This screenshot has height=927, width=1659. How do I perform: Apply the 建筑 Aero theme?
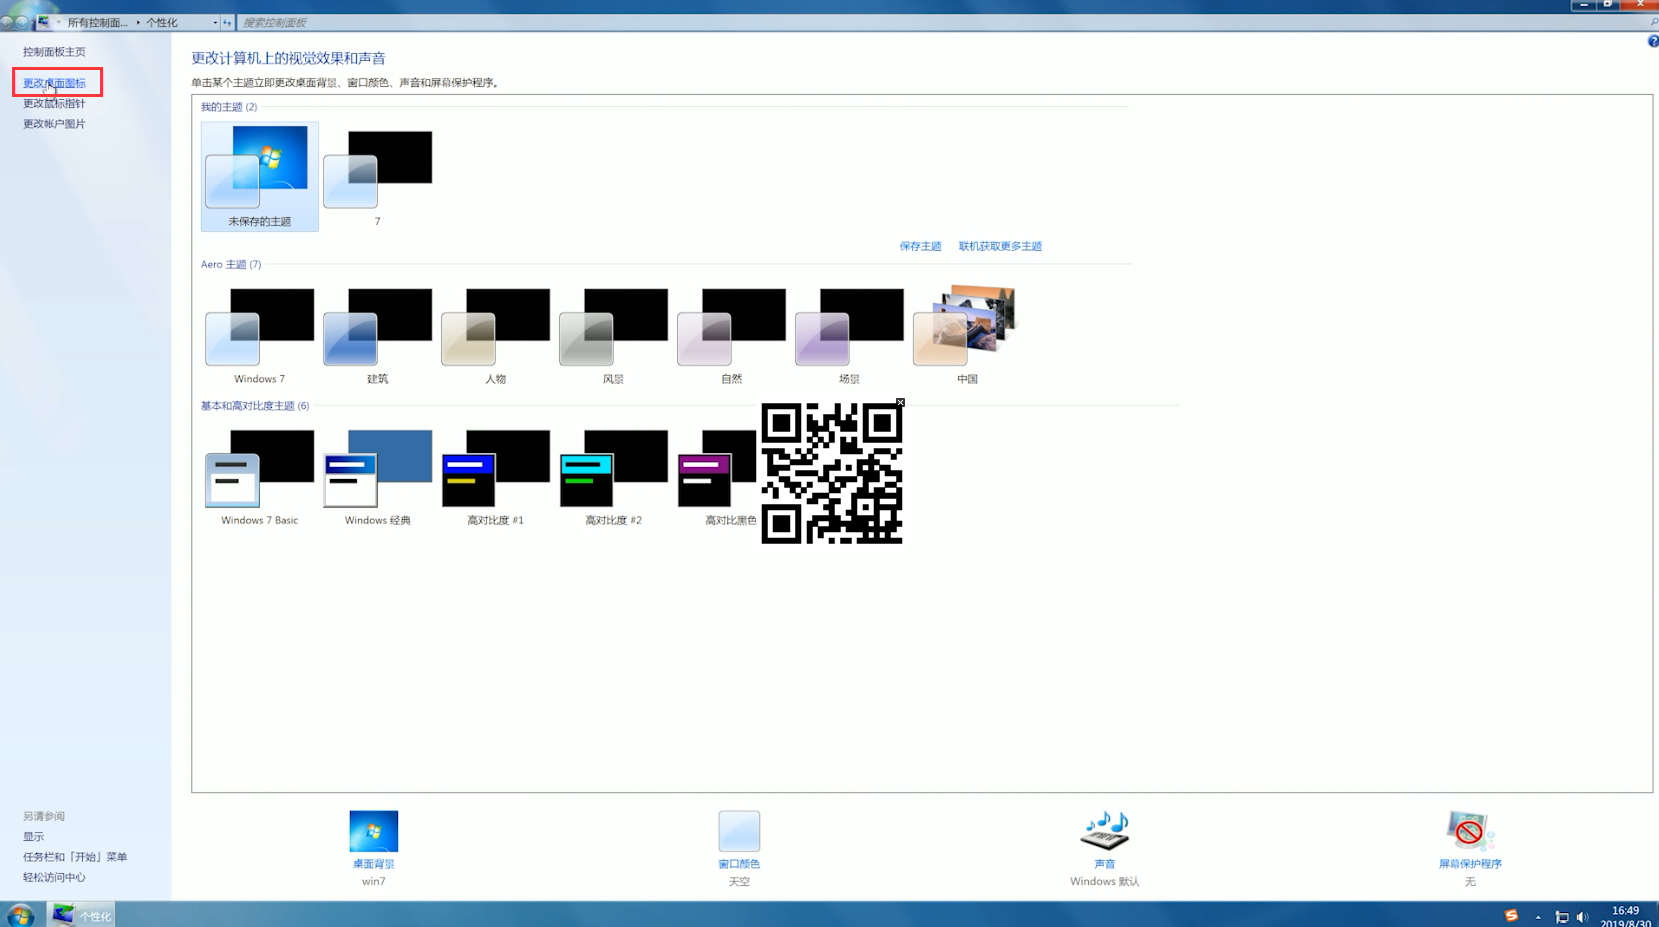click(378, 335)
